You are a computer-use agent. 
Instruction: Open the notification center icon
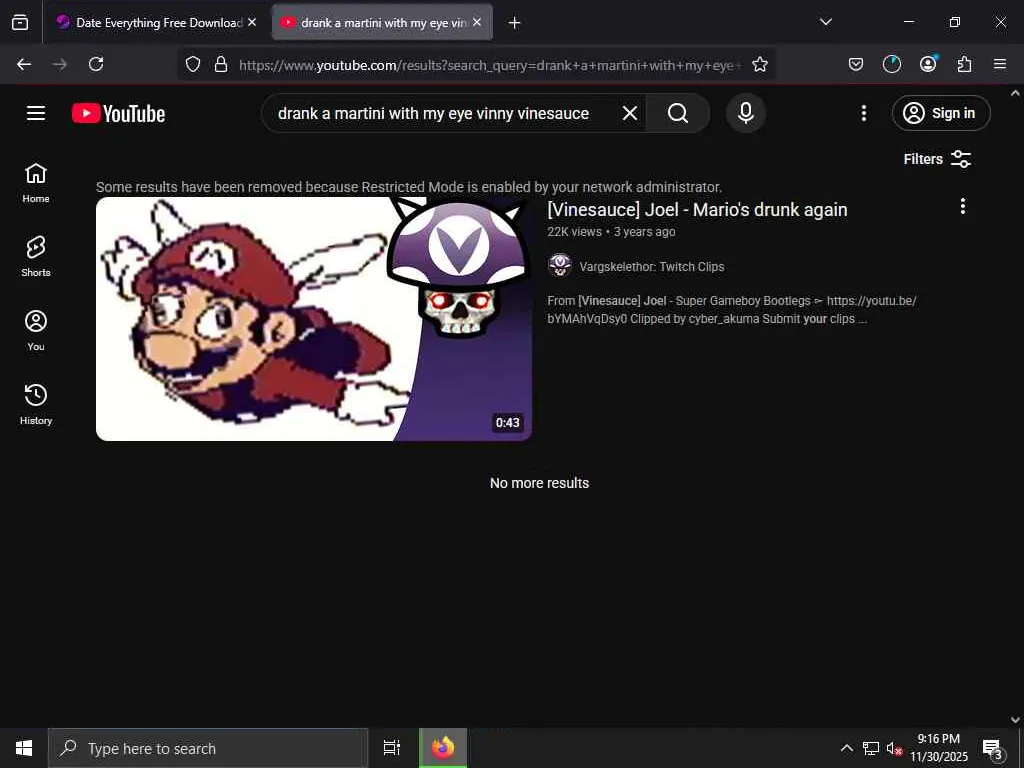(992, 748)
